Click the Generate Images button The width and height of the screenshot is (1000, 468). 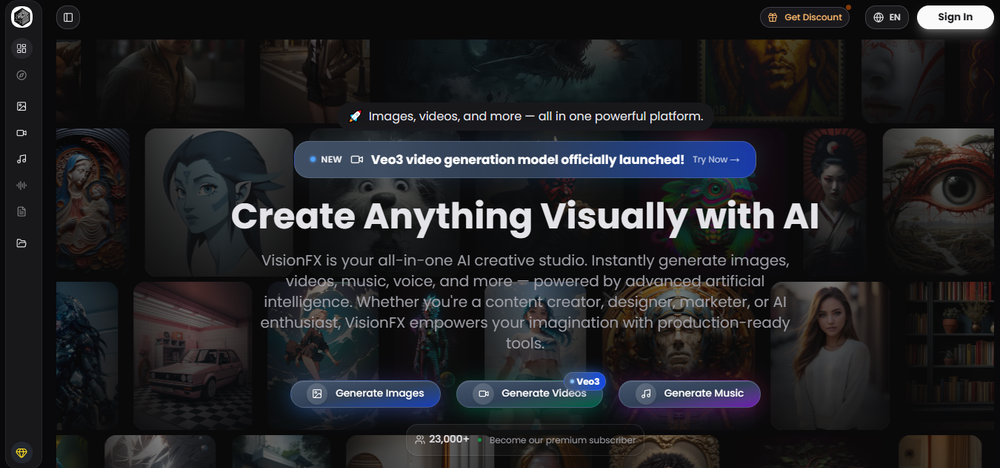pyautogui.click(x=365, y=393)
